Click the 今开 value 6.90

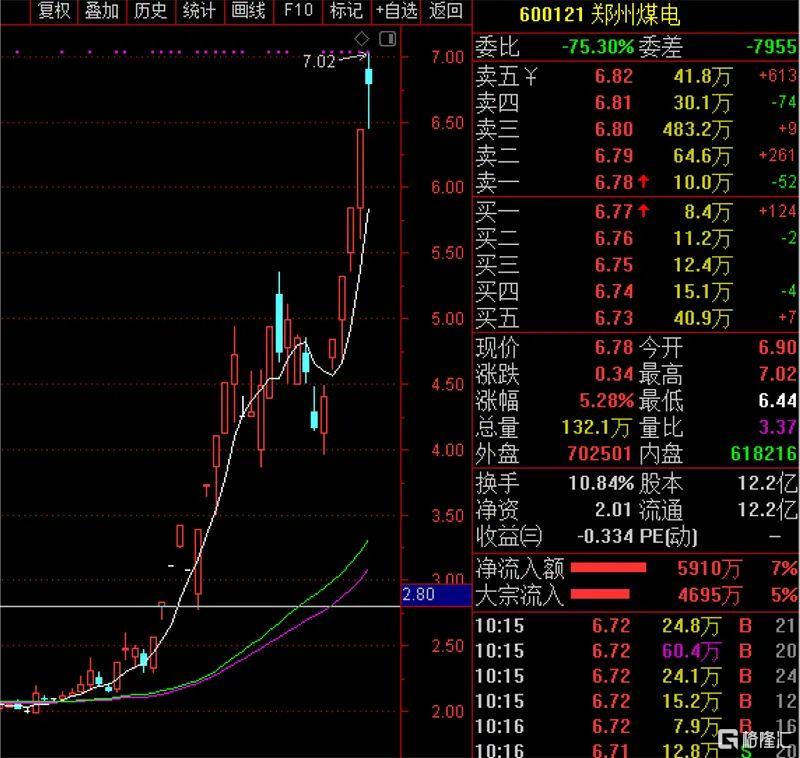(777, 348)
